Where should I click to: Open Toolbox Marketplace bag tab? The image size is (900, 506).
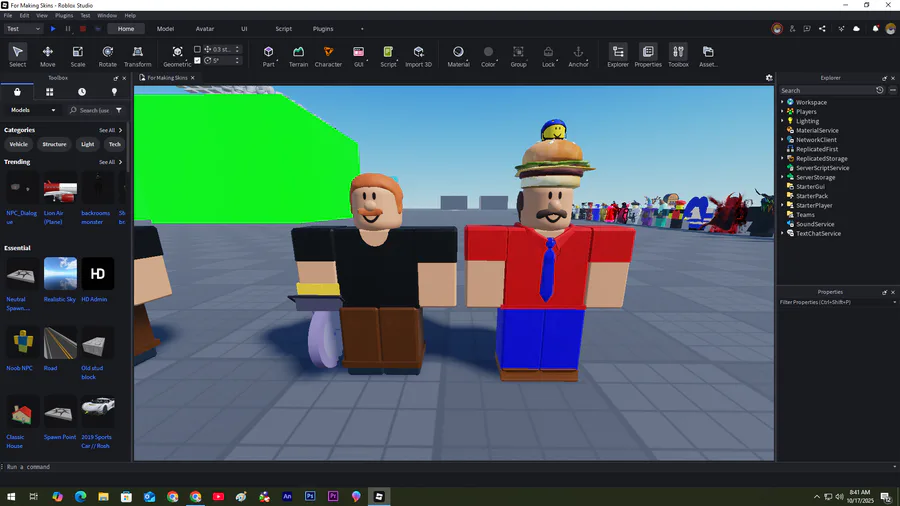click(17, 92)
